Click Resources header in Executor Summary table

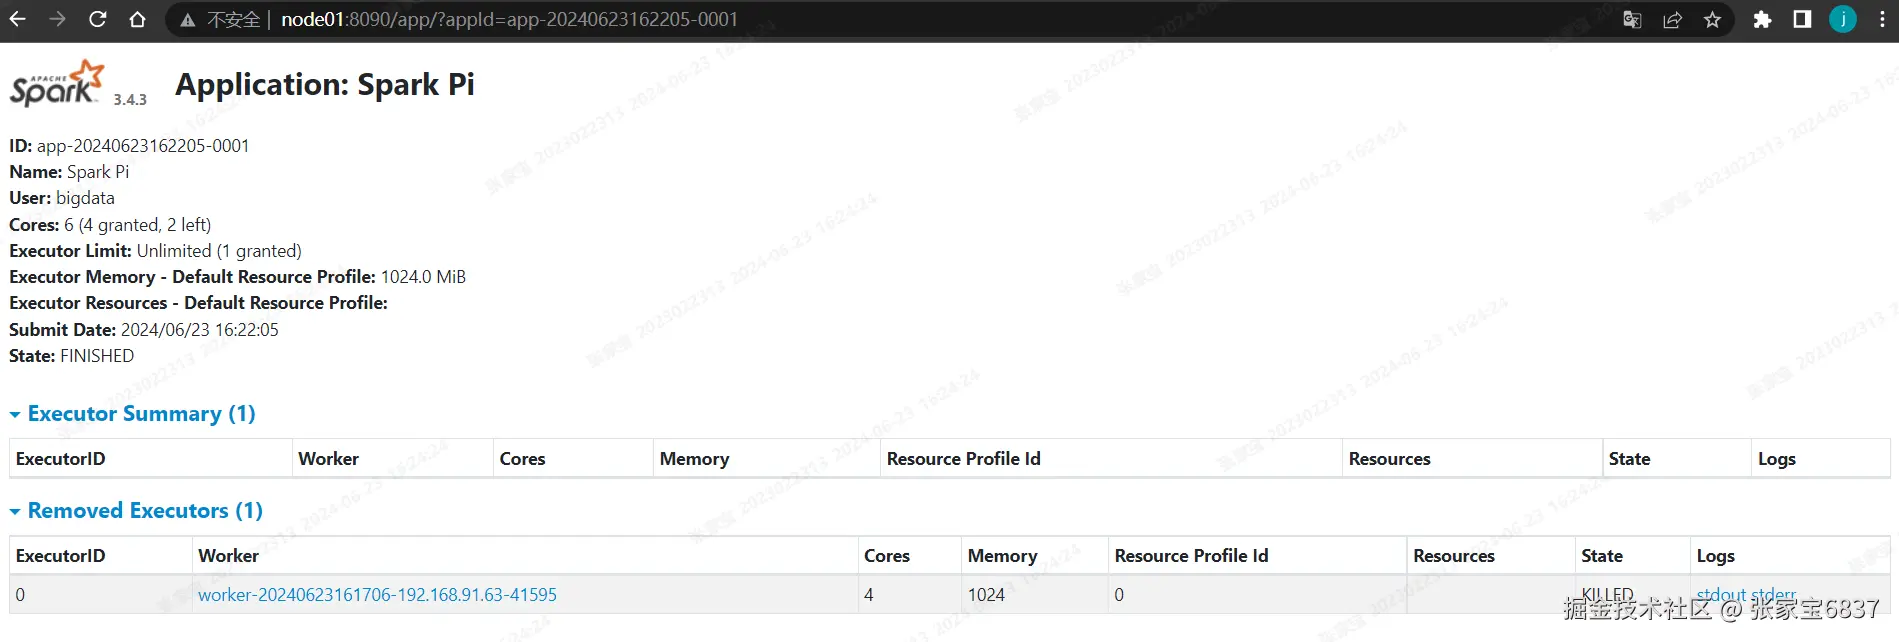1389,459
